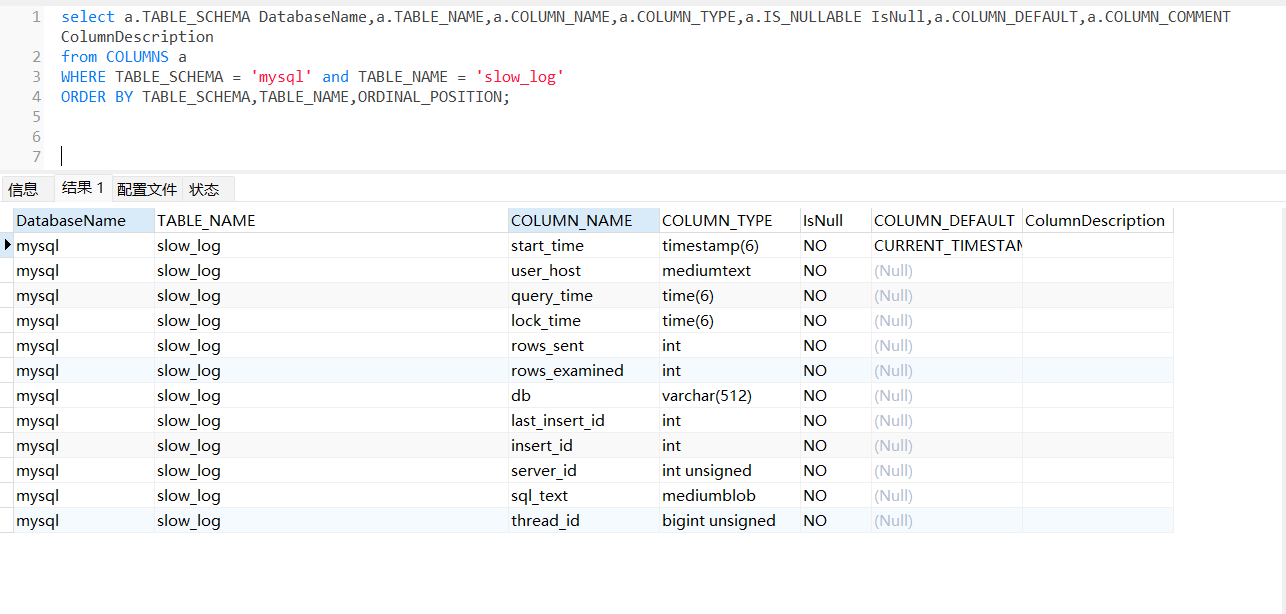Screen dimensions: 1286x614
Task: Click the CURRENT_TIMESTAMP default value cell
Action: (x=947, y=246)
